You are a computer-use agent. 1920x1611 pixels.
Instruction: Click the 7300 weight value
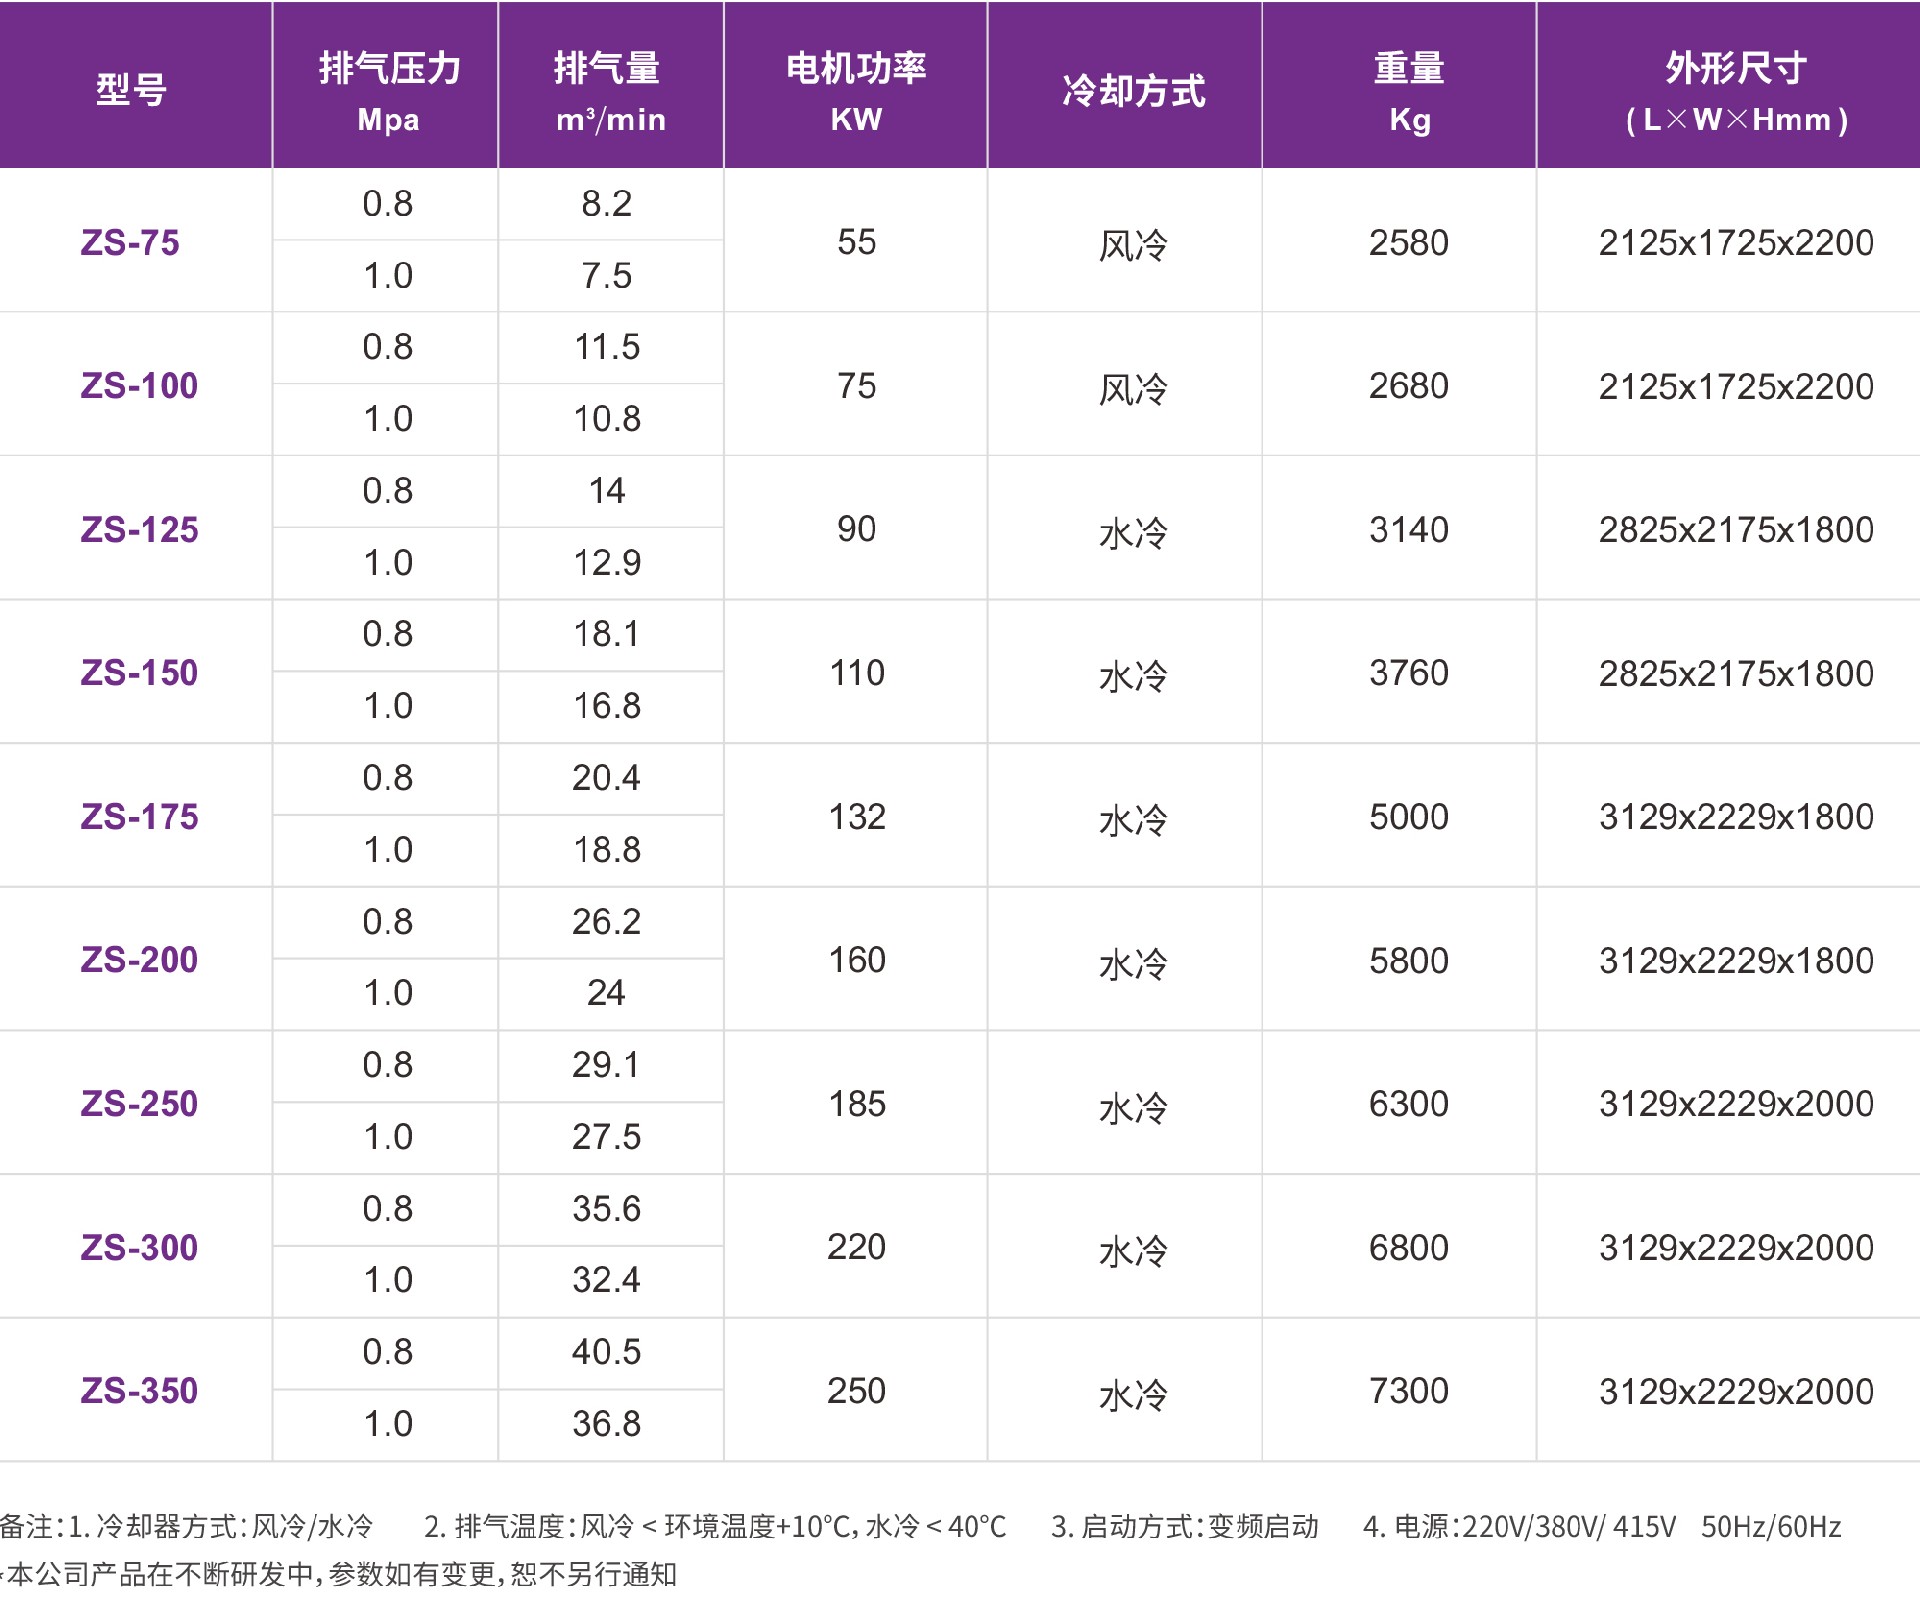pos(1409,1391)
